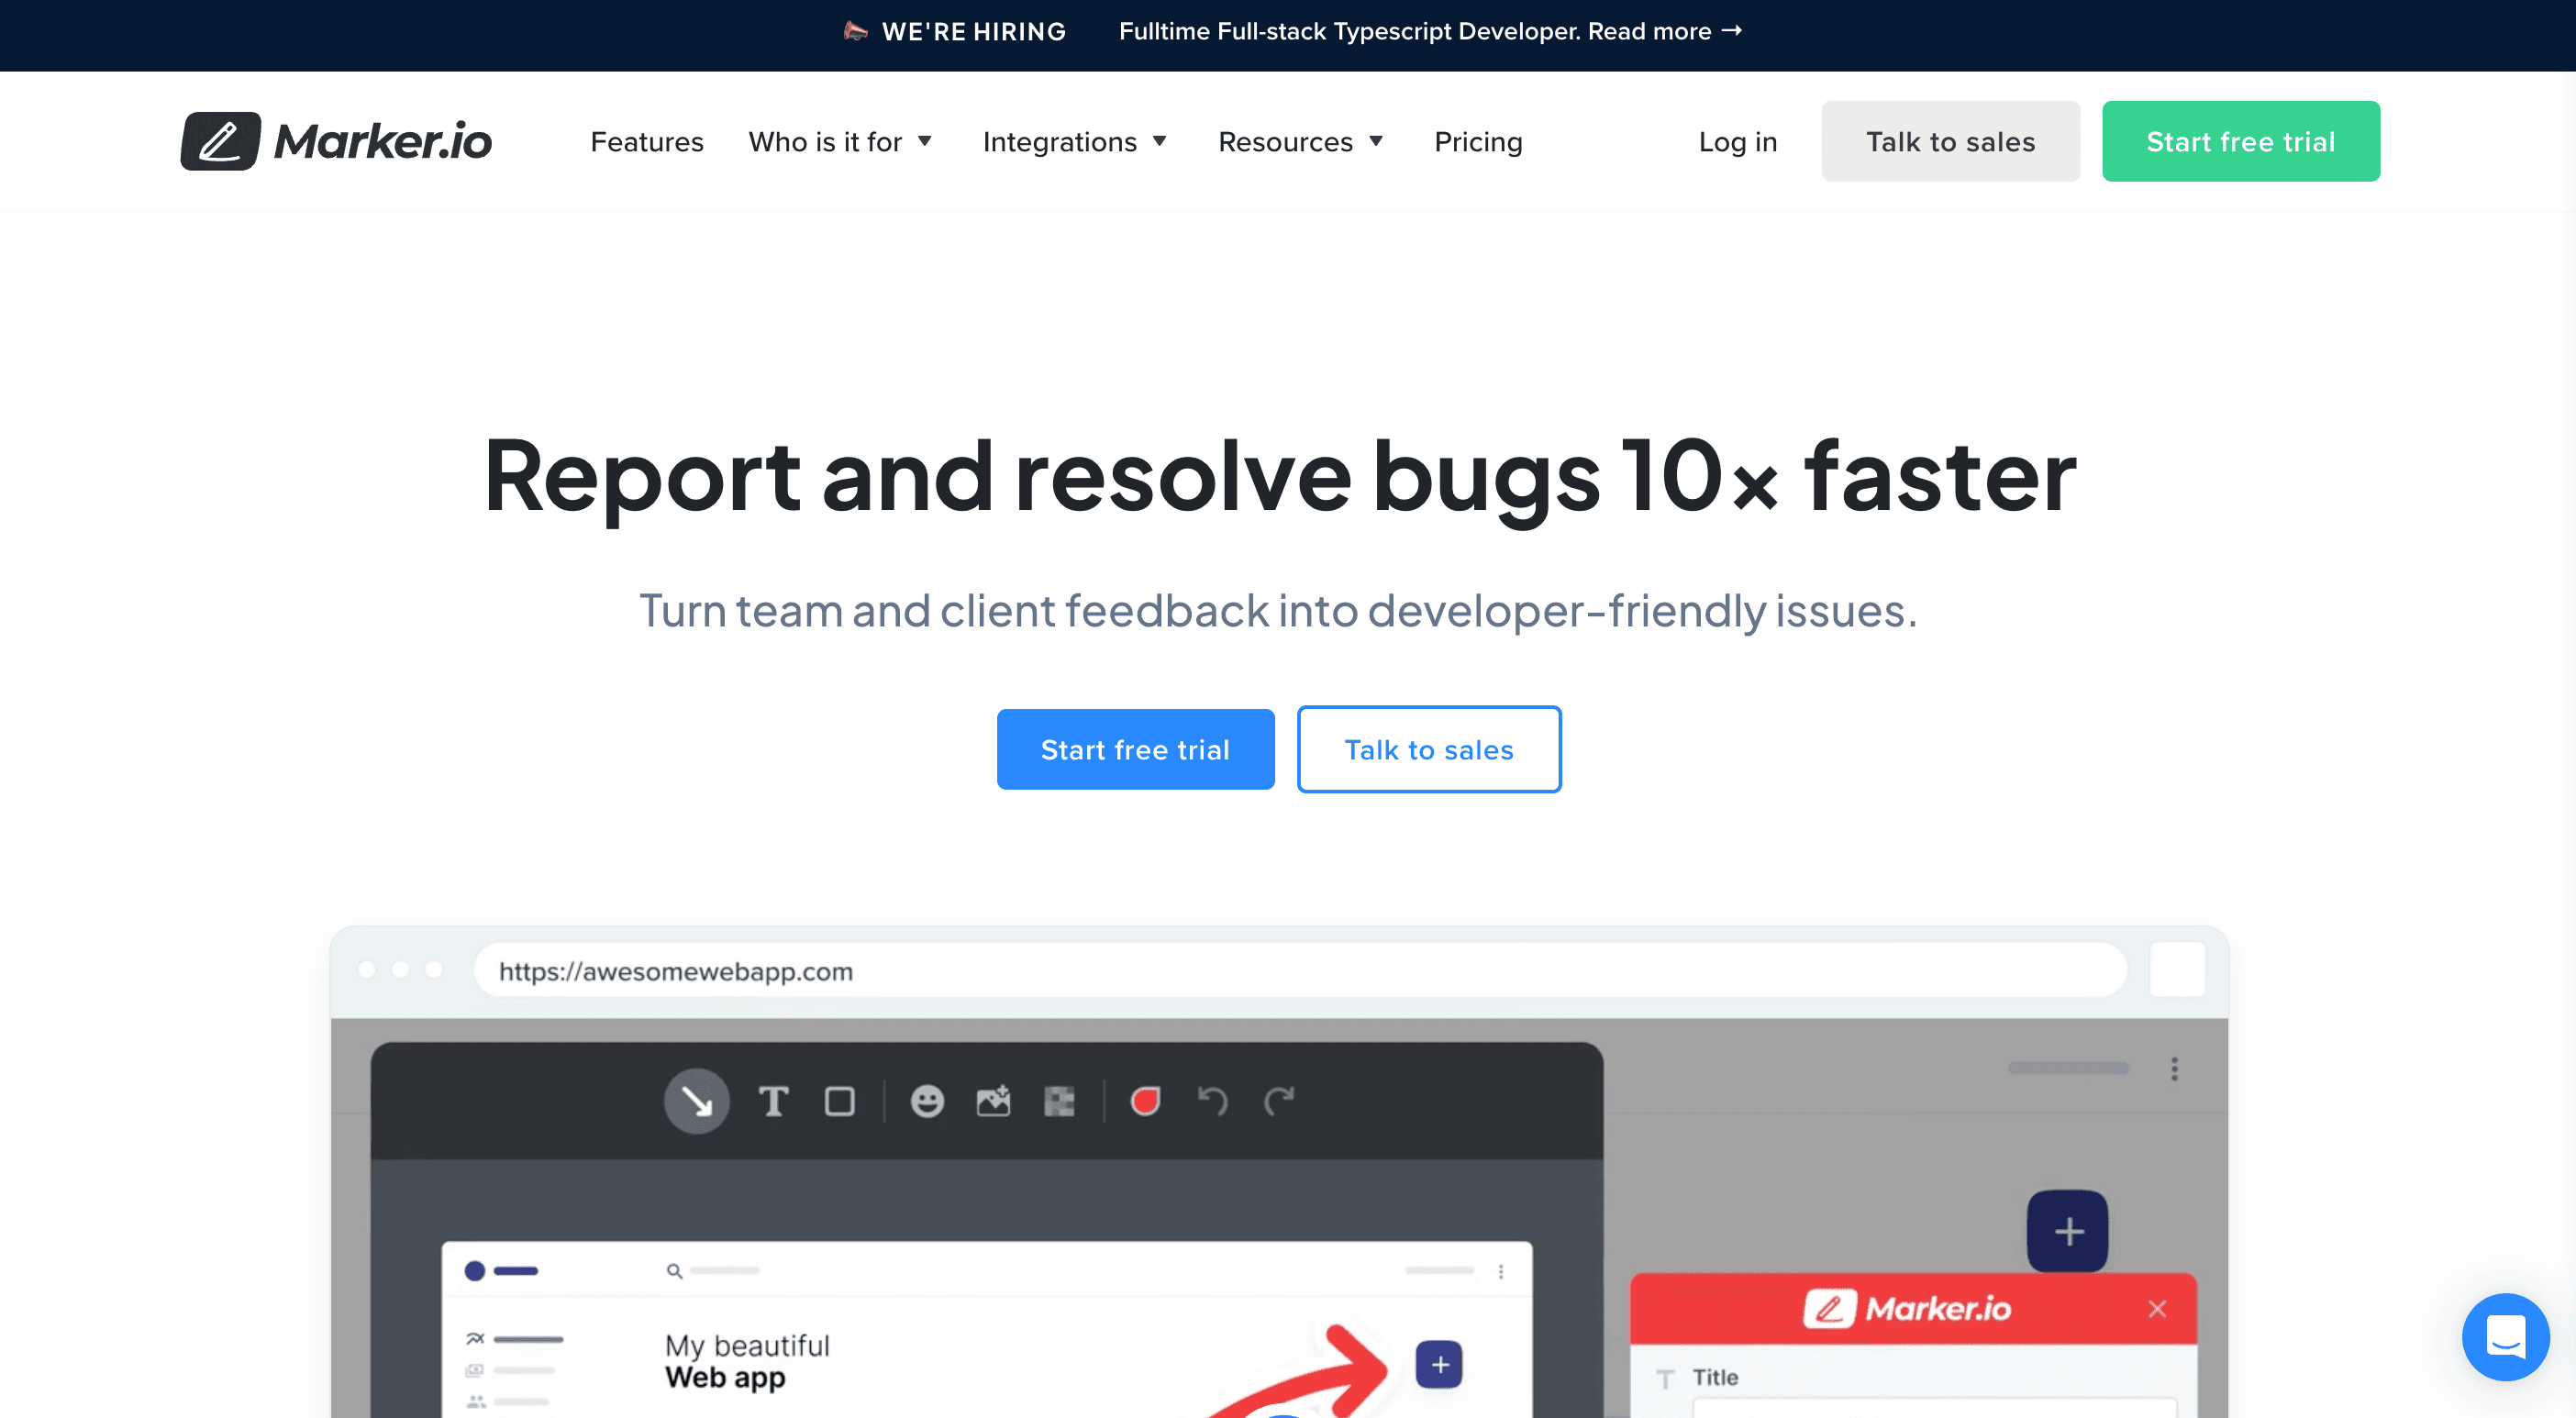Open the chat support bubble
The image size is (2576, 1418).
[2505, 1336]
